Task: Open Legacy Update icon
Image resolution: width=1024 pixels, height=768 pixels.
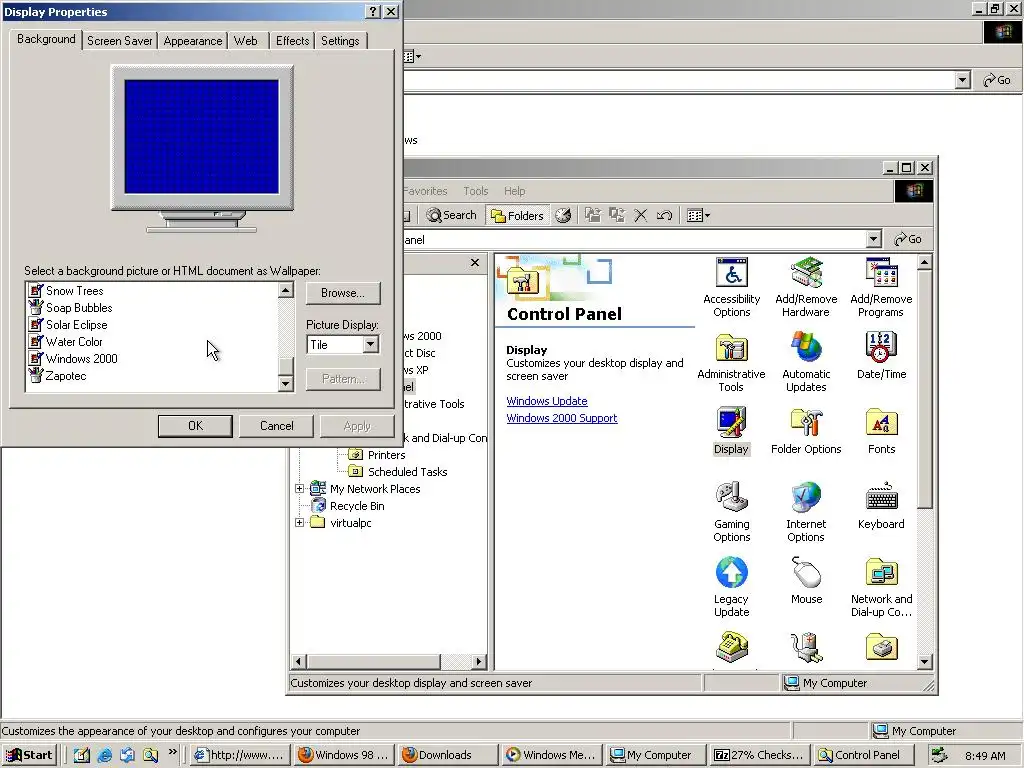Action: click(731, 587)
